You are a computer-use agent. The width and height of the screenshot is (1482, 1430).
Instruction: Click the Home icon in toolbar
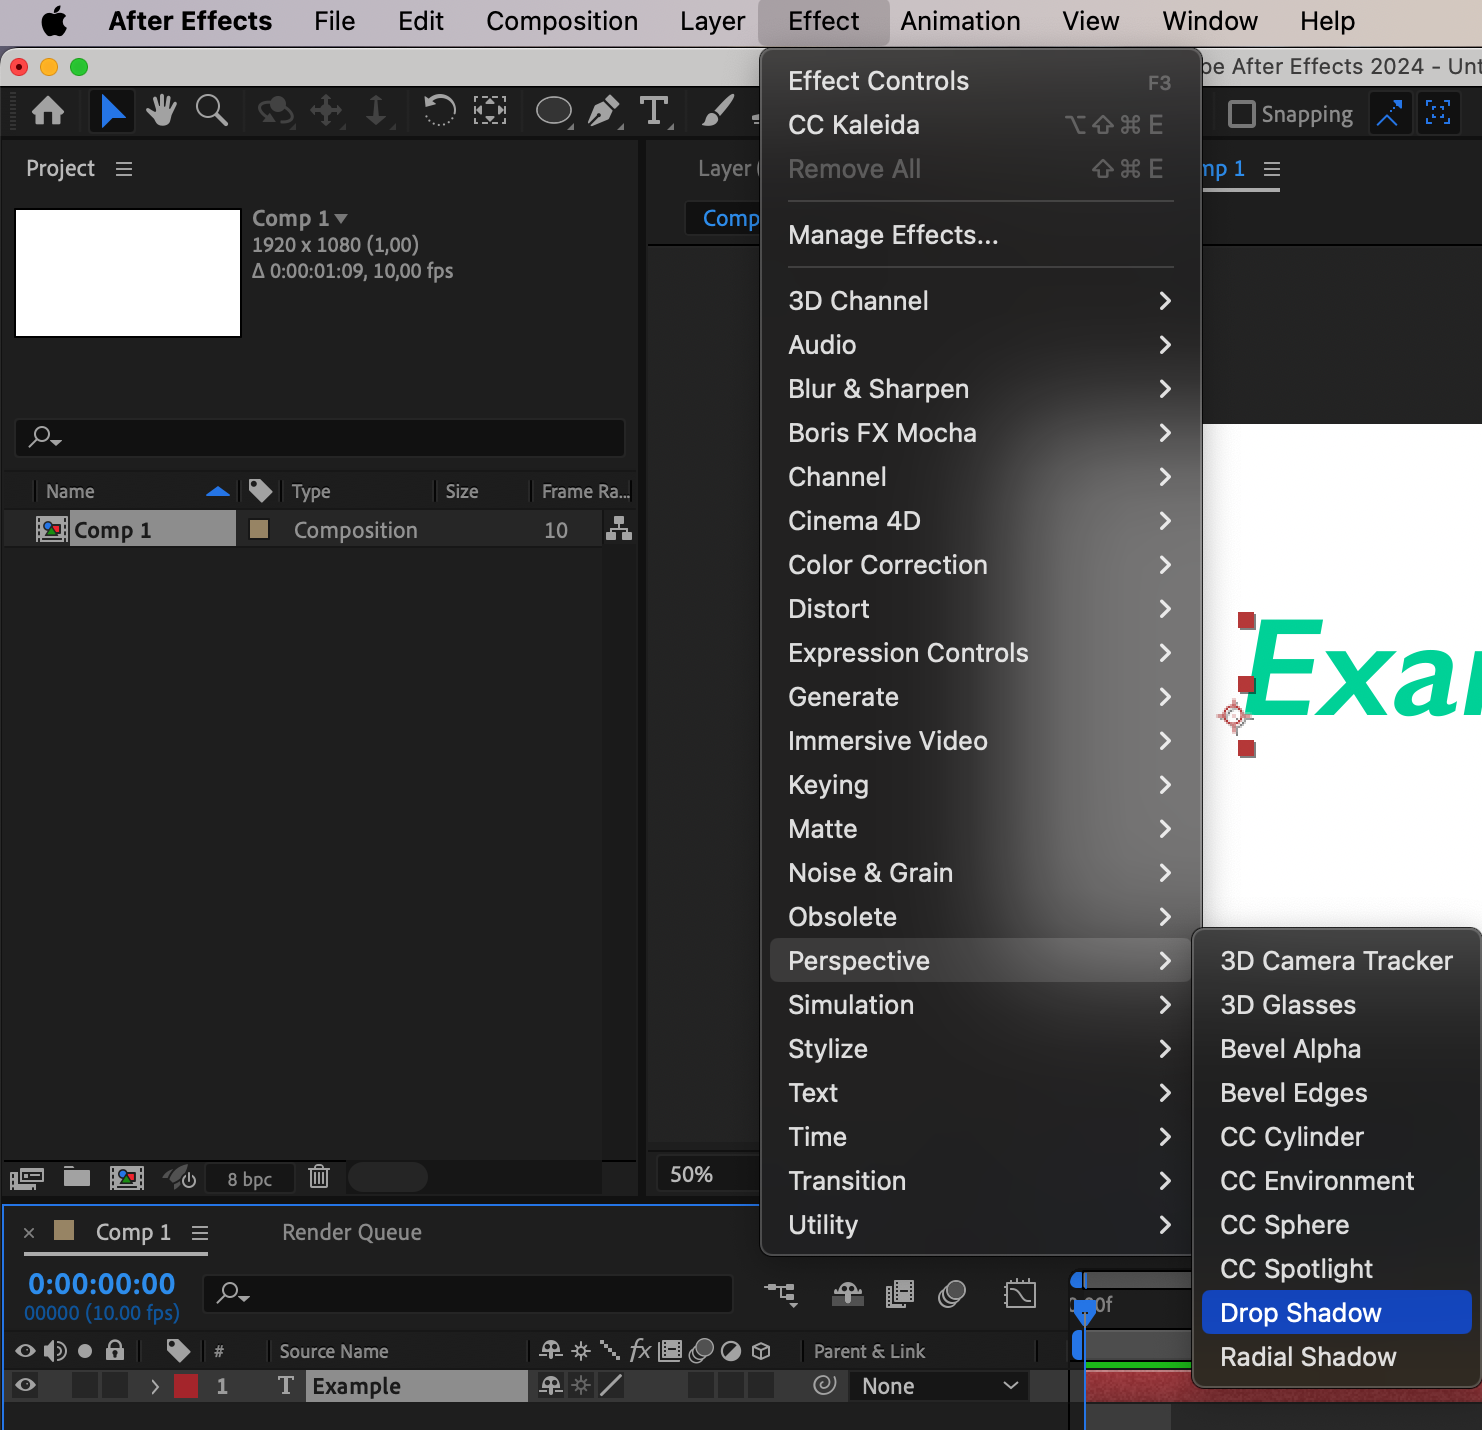(x=48, y=111)
